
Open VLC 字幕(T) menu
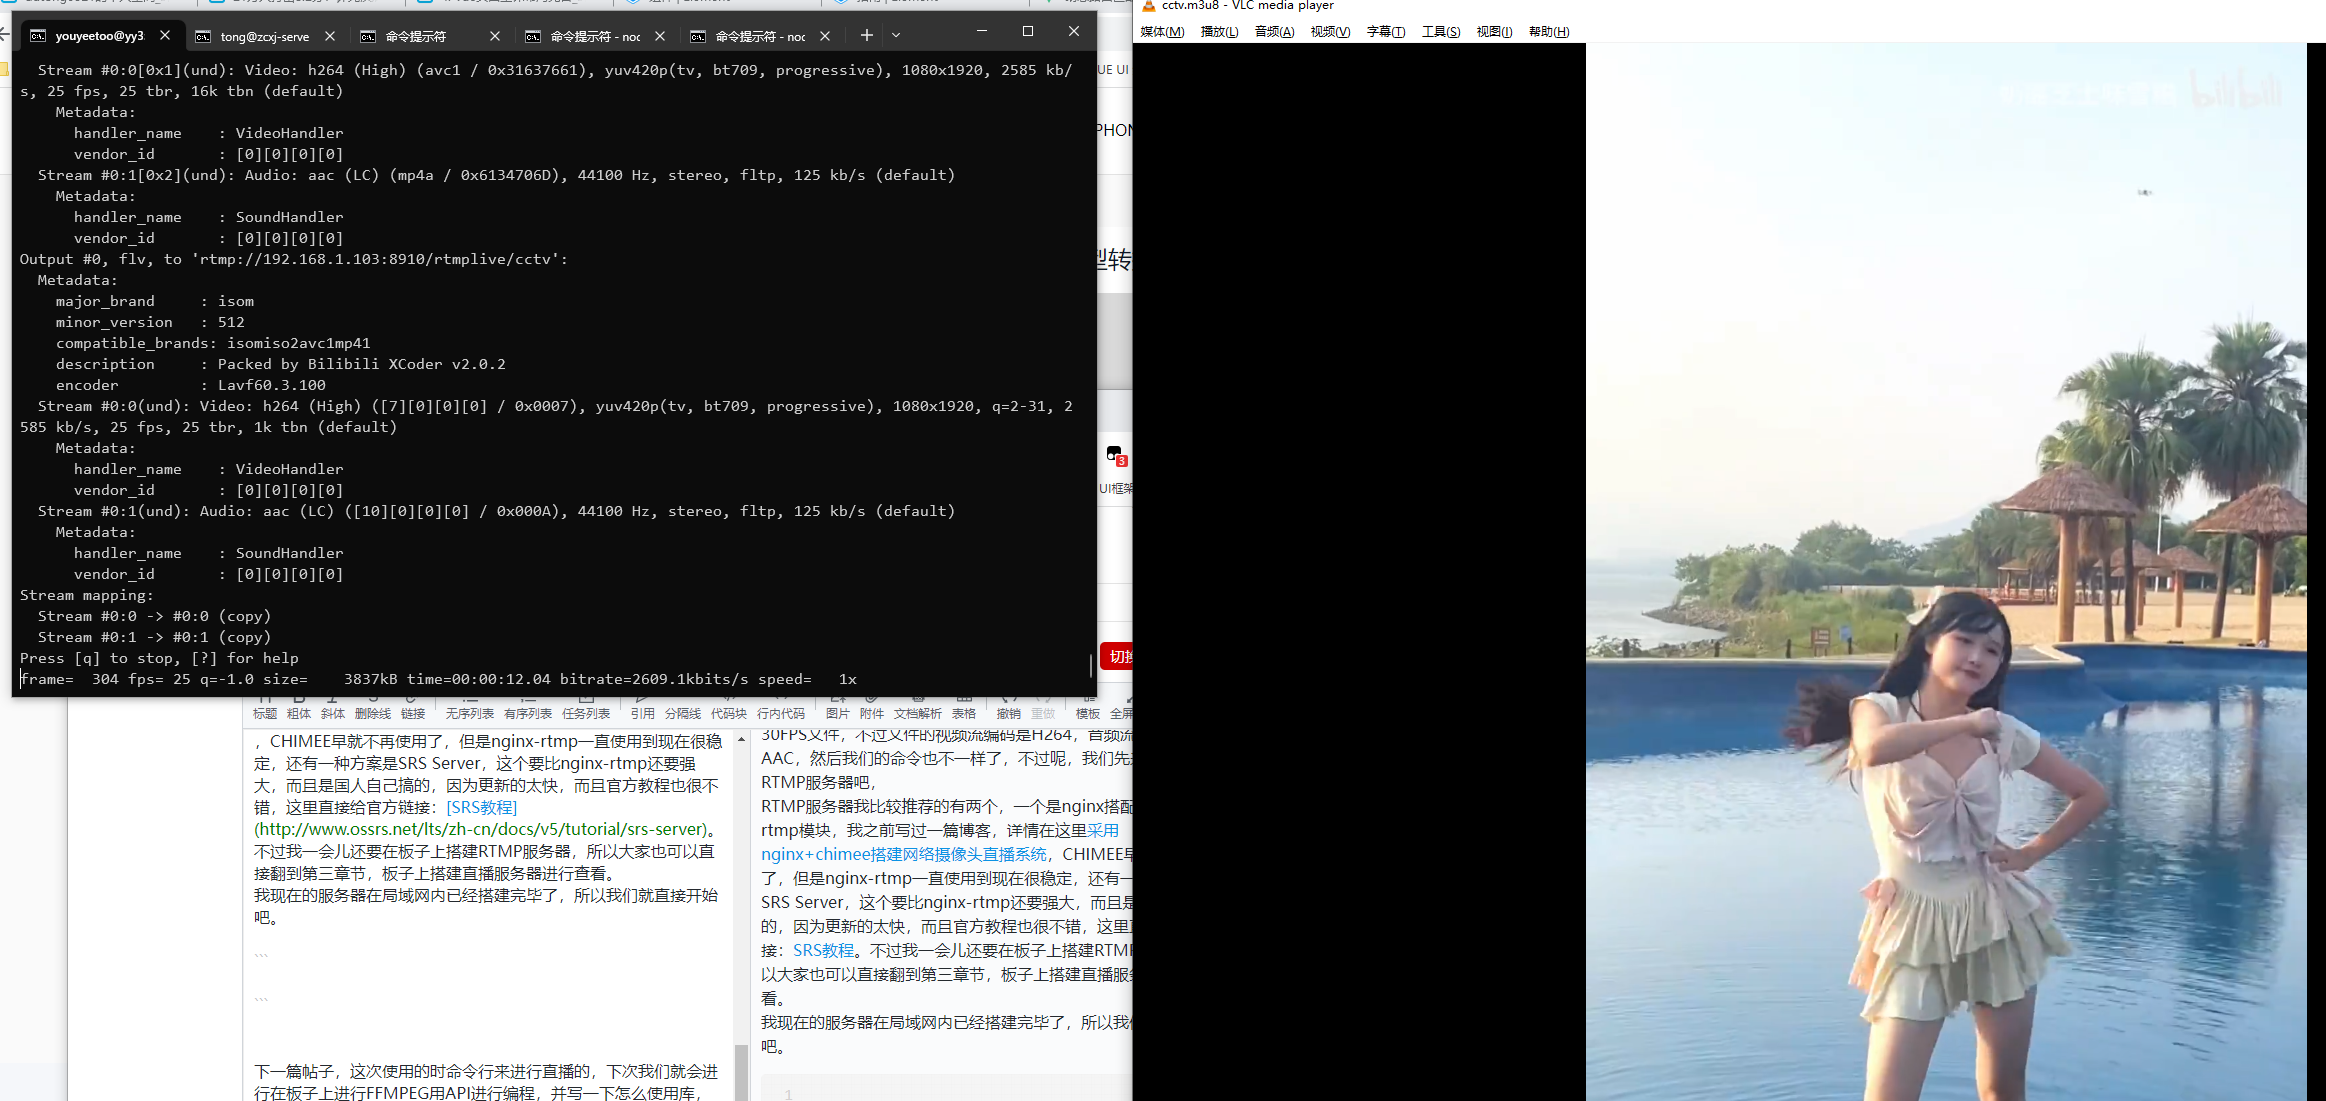coord(1386,32)
